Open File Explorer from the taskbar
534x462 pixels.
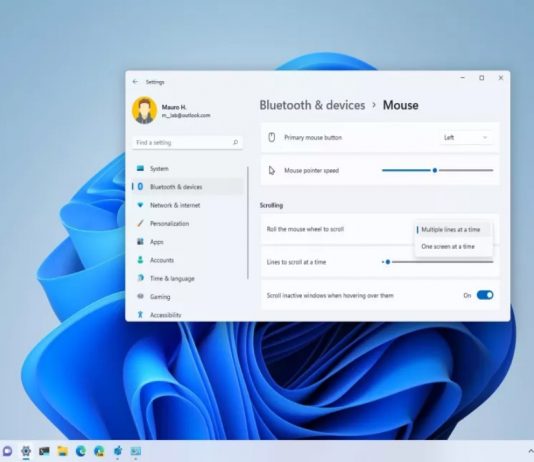(63, 451)
